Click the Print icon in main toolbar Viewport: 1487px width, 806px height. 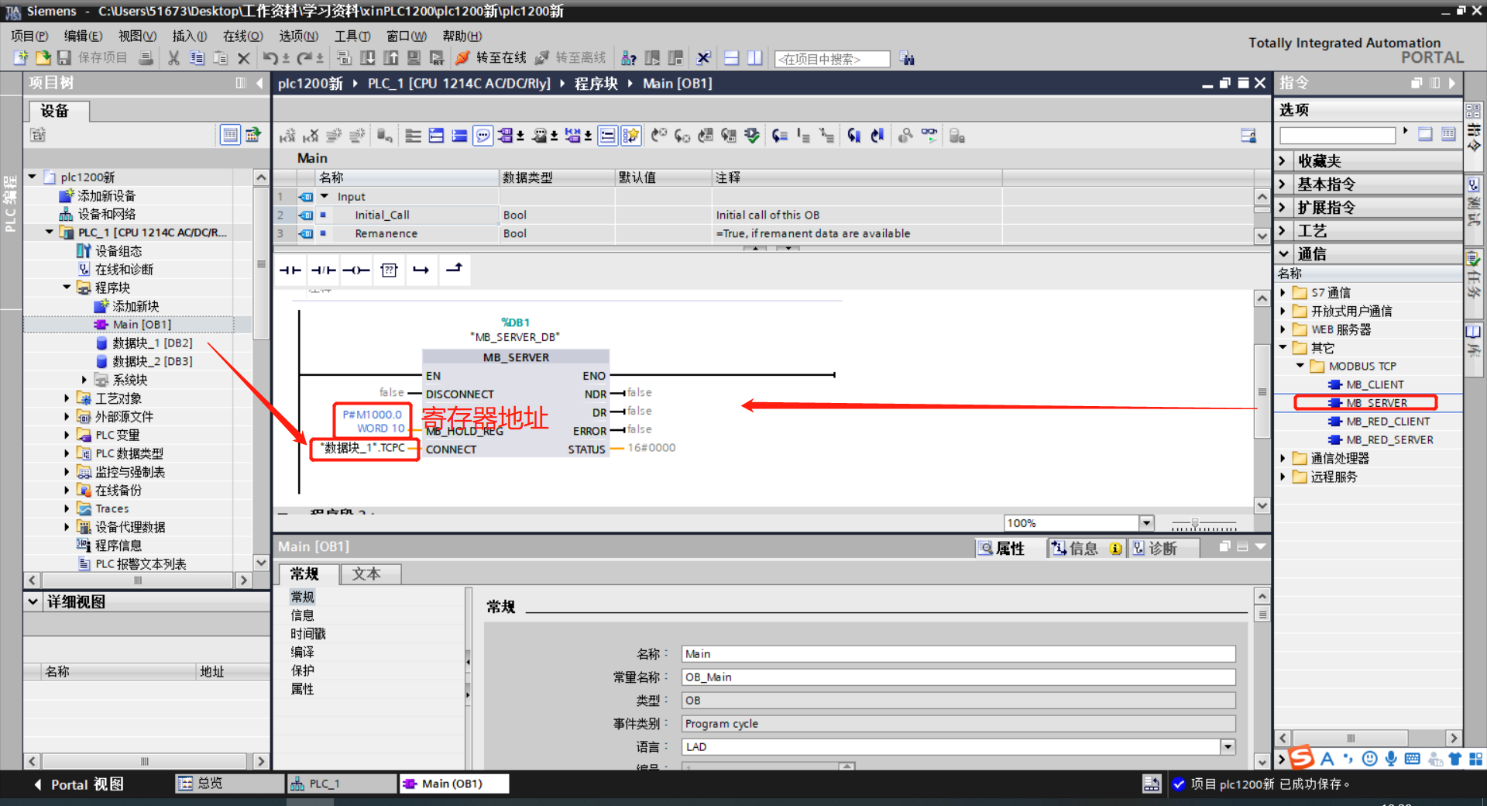click(146, 58)
